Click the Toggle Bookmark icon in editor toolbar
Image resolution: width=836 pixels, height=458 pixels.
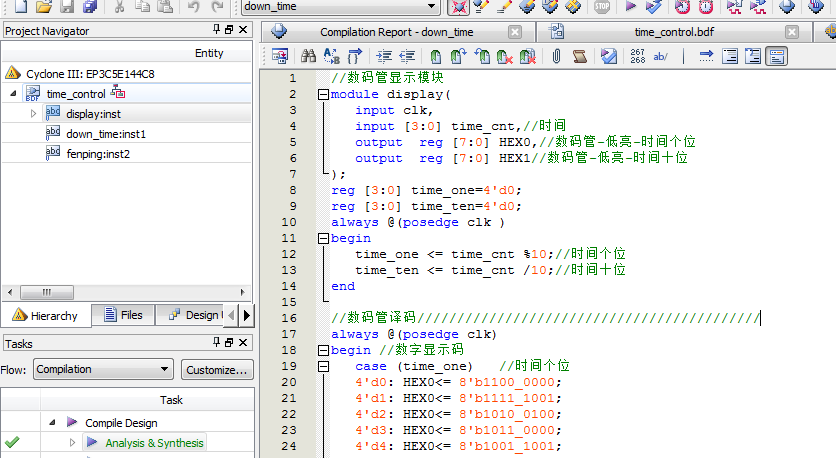point(435,57)
